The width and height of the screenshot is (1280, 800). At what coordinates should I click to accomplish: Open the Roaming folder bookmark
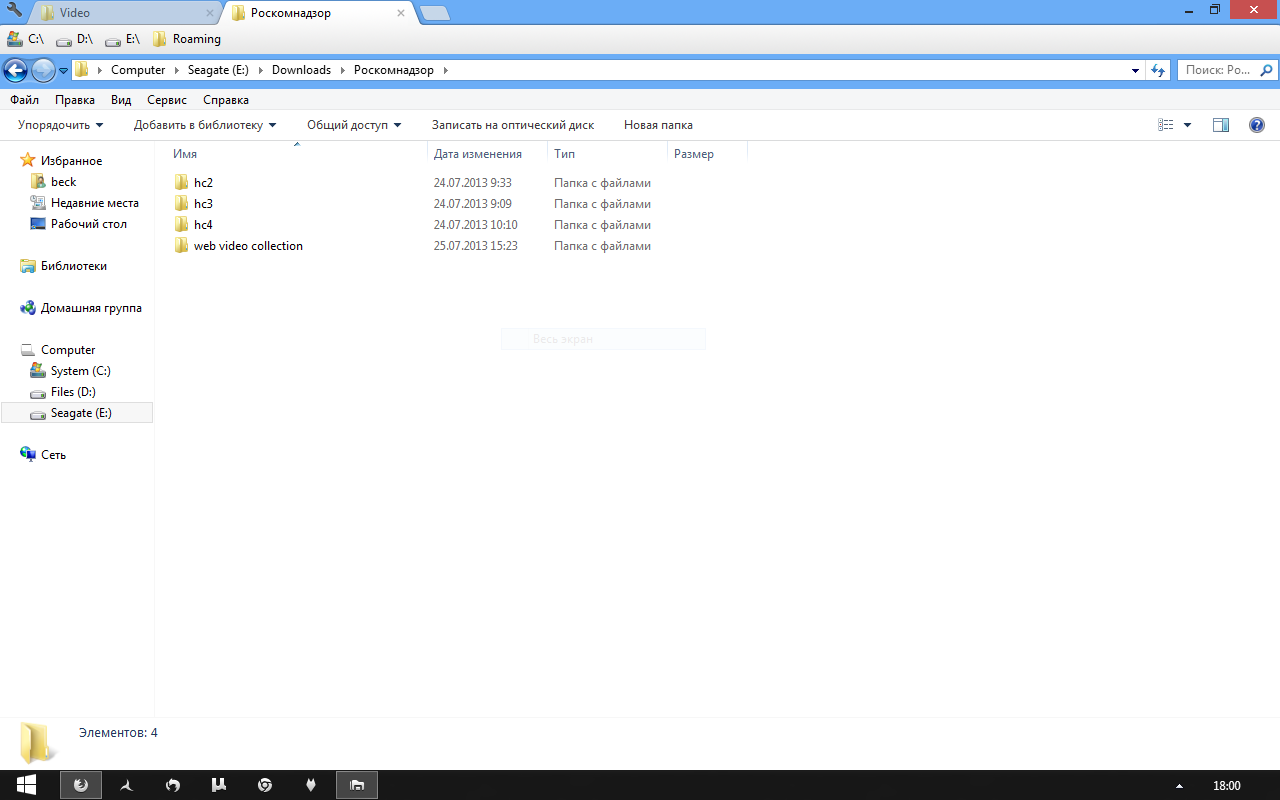point(187,39)
